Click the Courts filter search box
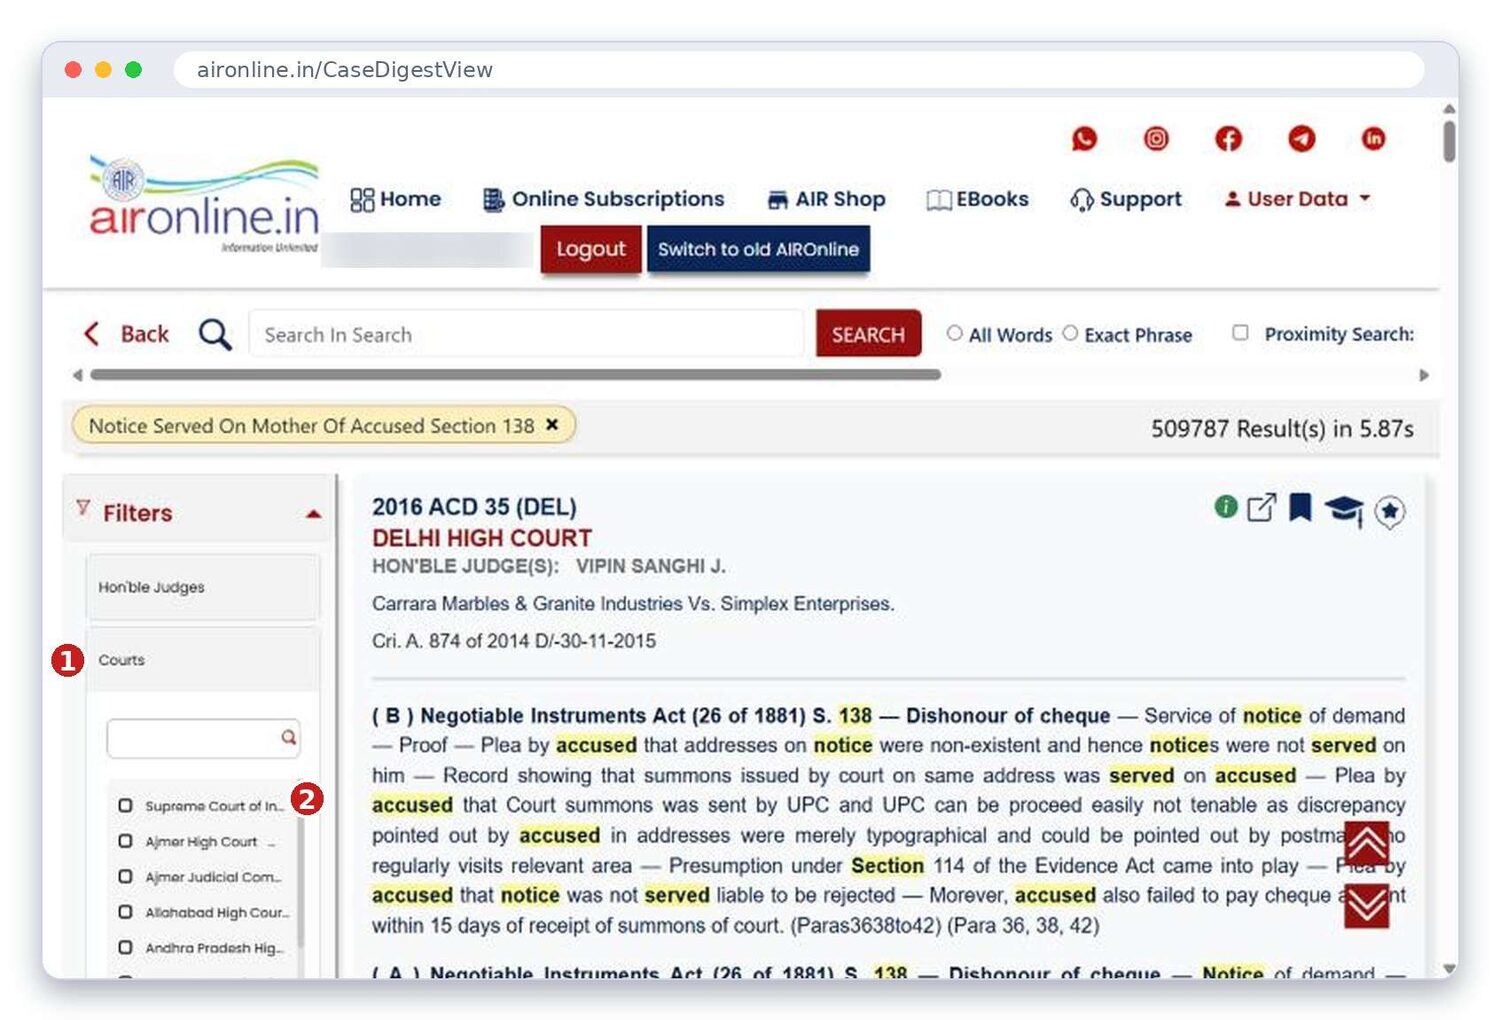 [x=203, y=738]
